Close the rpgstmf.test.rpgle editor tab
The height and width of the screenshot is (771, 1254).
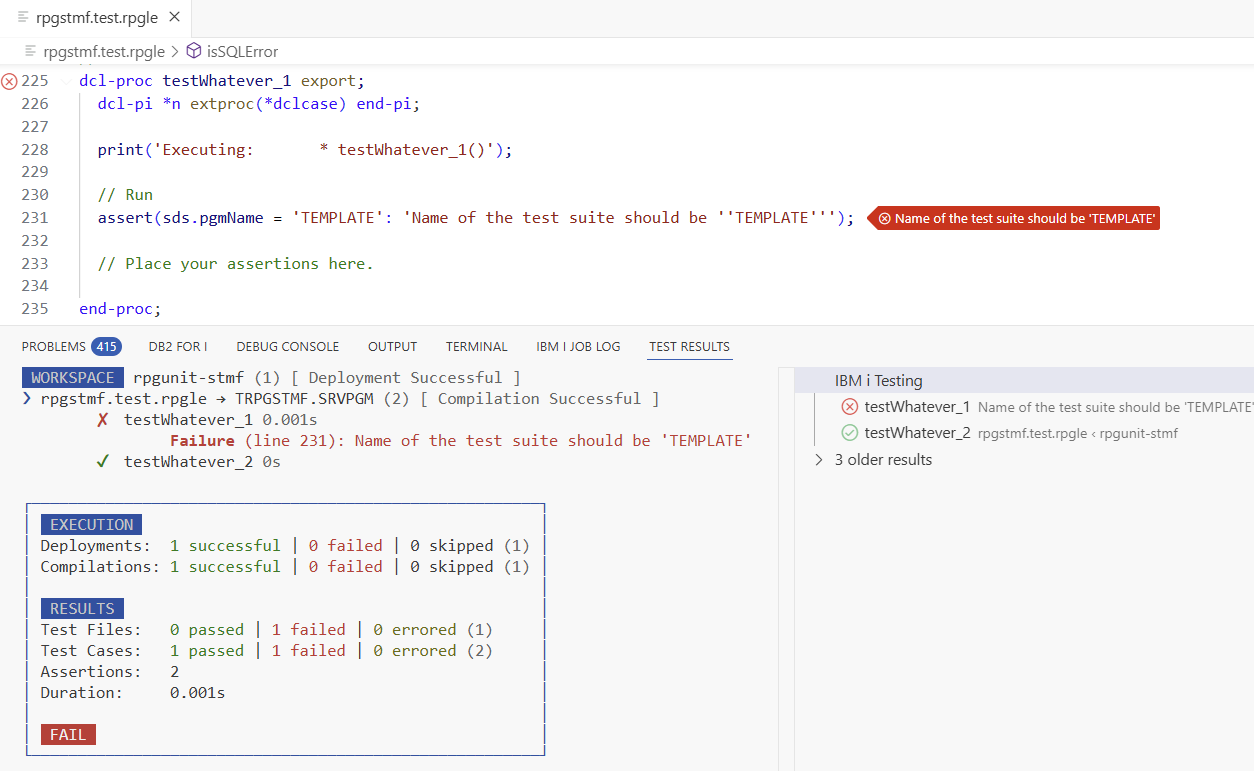click(x=175, y=18)
